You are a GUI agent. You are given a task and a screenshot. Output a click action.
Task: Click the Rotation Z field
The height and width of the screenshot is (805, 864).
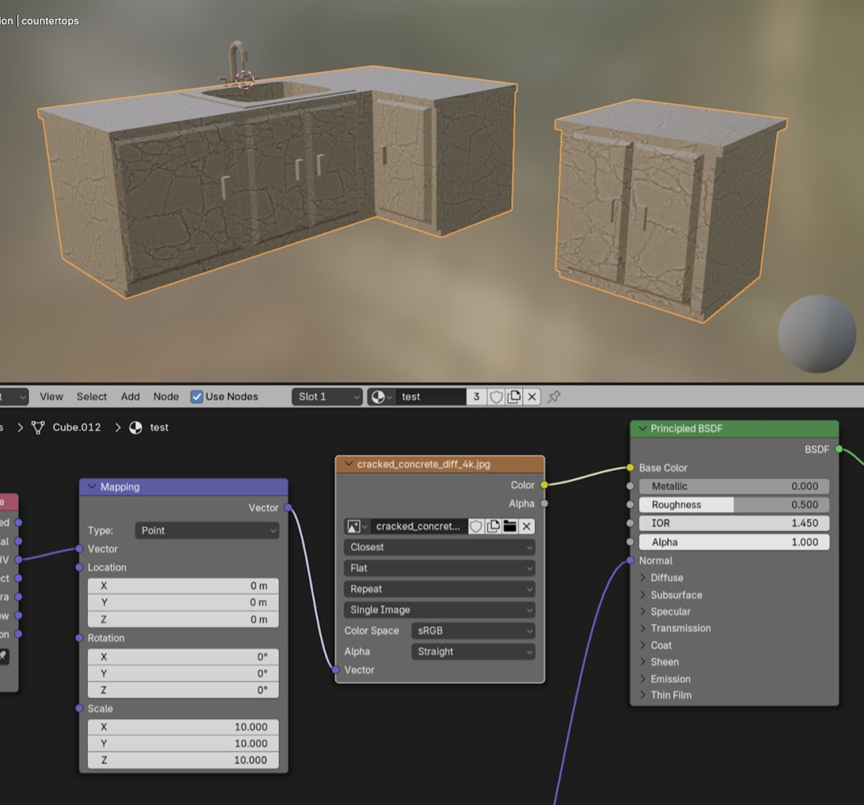coord(183,690)
